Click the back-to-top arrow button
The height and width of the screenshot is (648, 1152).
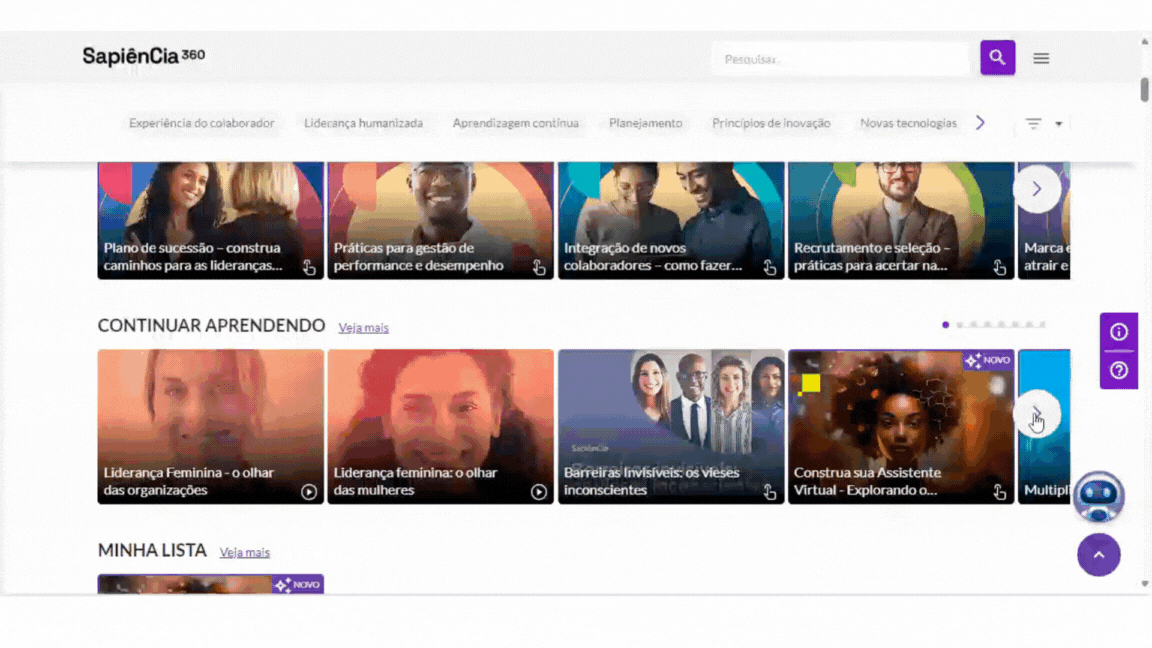pyautogui.click(x=1098, y=555)
